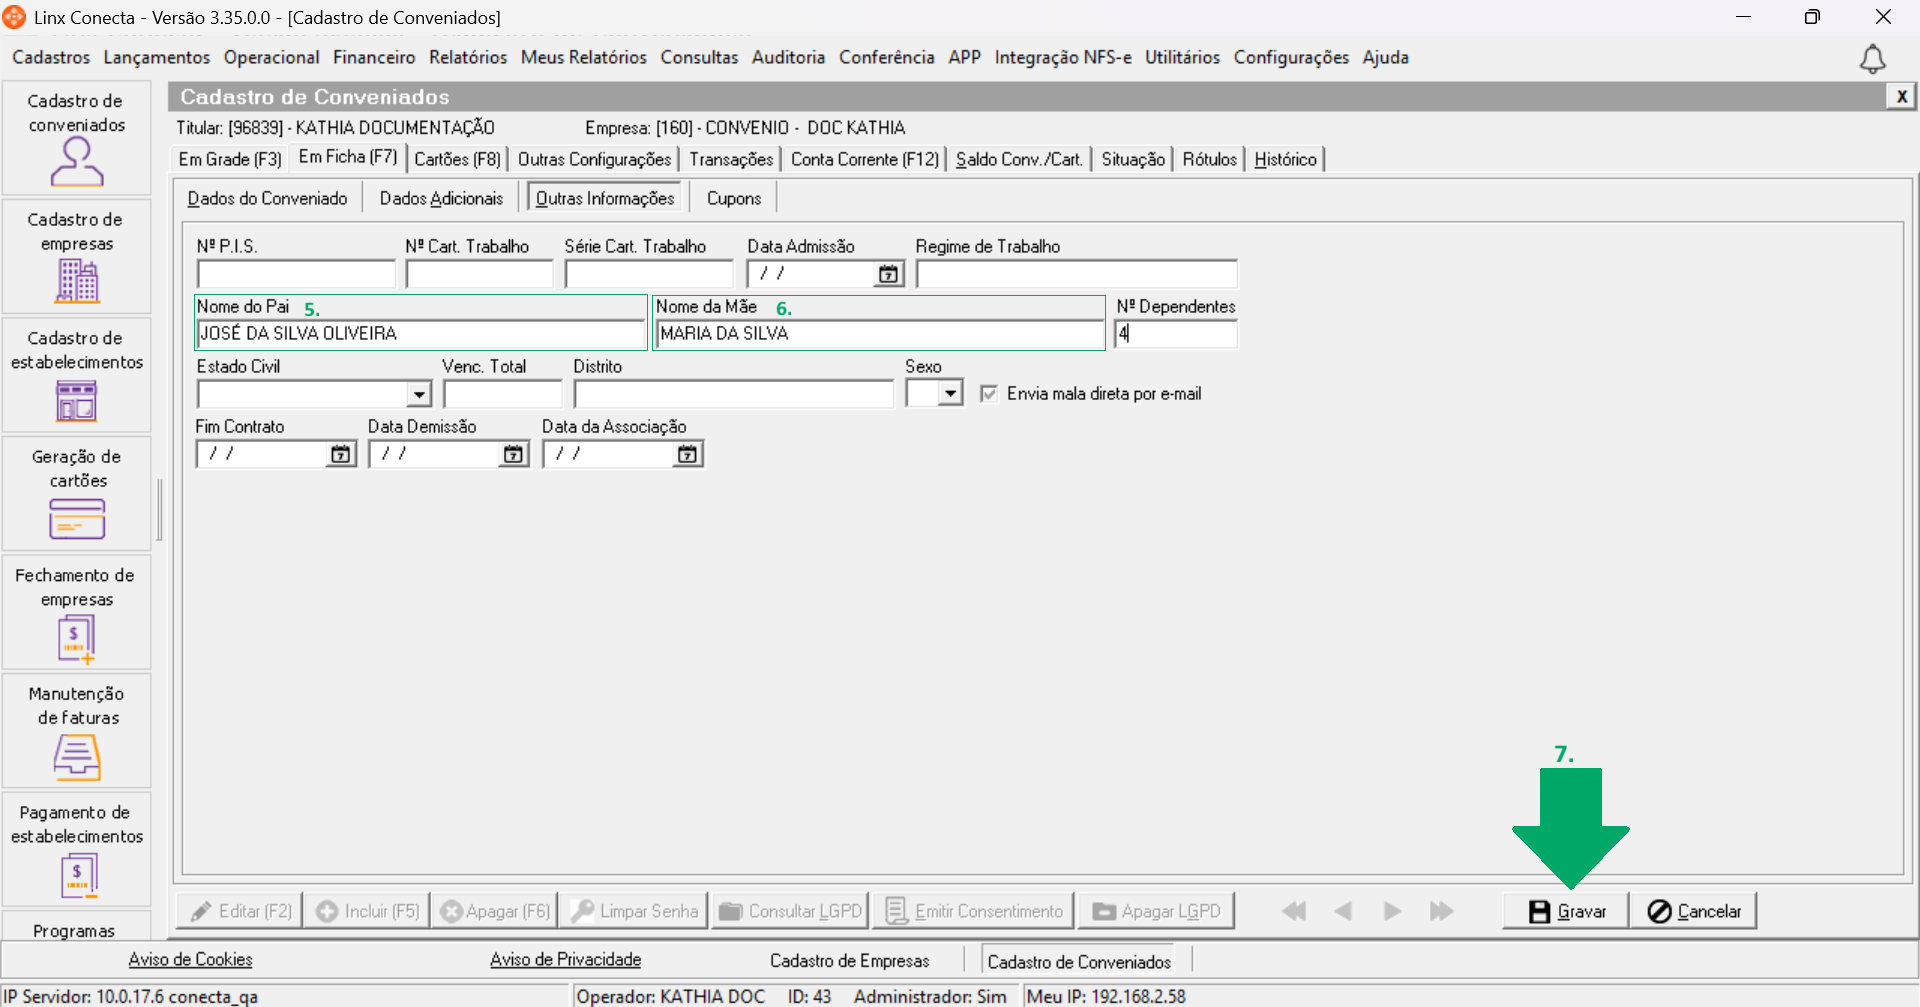Click the Gravar save button
Screen dimensions: 1920x1007
[x=1566, y=911]
